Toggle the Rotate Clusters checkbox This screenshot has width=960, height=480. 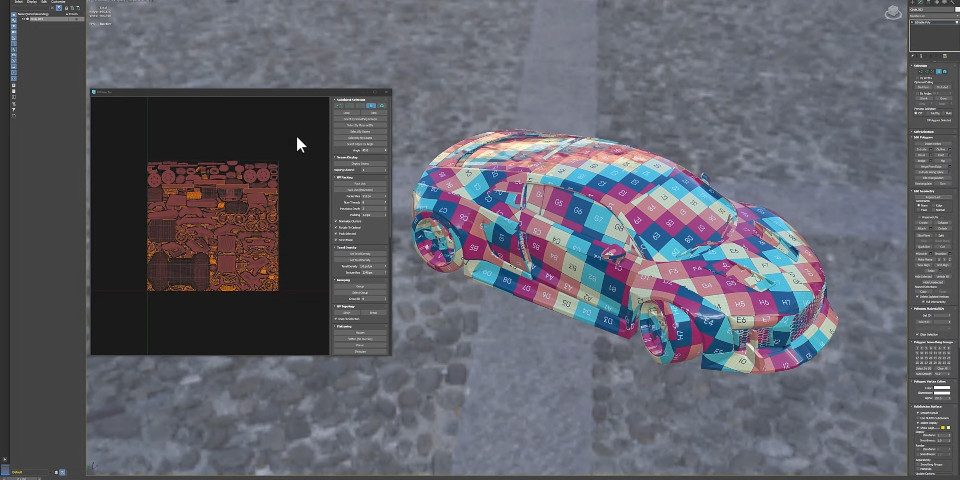336,226
